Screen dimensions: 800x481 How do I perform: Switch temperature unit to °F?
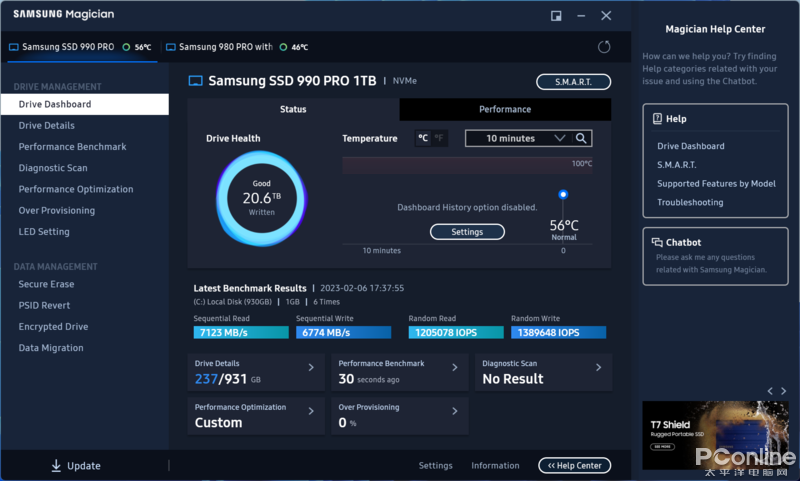click(439, 138)
